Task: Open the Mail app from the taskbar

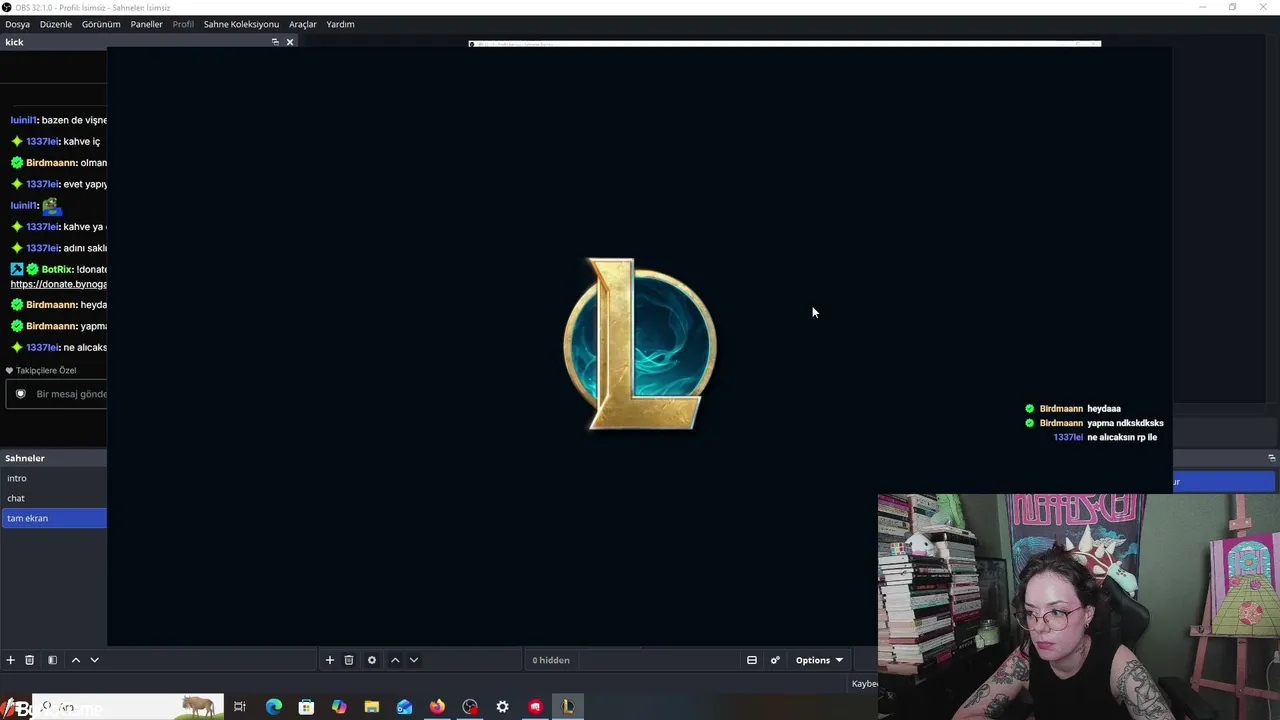Action: pyautogui.click(x=404, y=707)
